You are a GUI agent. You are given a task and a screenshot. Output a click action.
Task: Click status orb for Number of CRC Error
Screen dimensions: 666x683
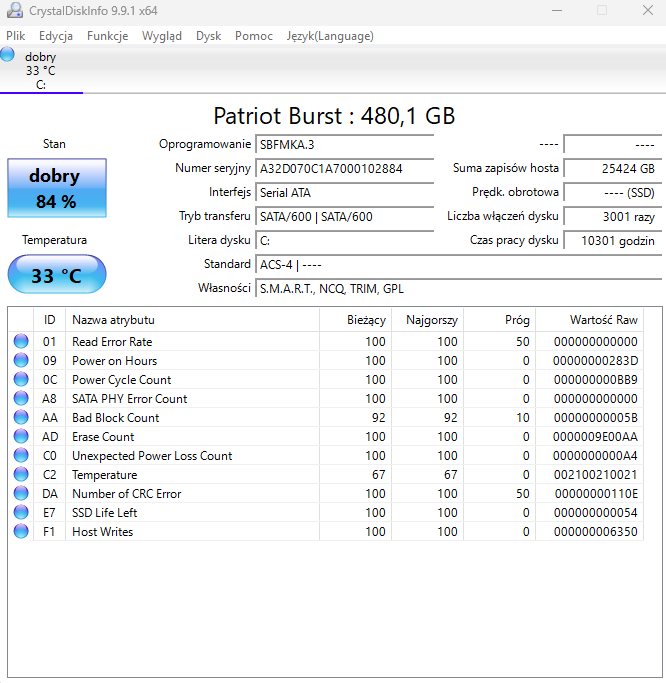21,493
